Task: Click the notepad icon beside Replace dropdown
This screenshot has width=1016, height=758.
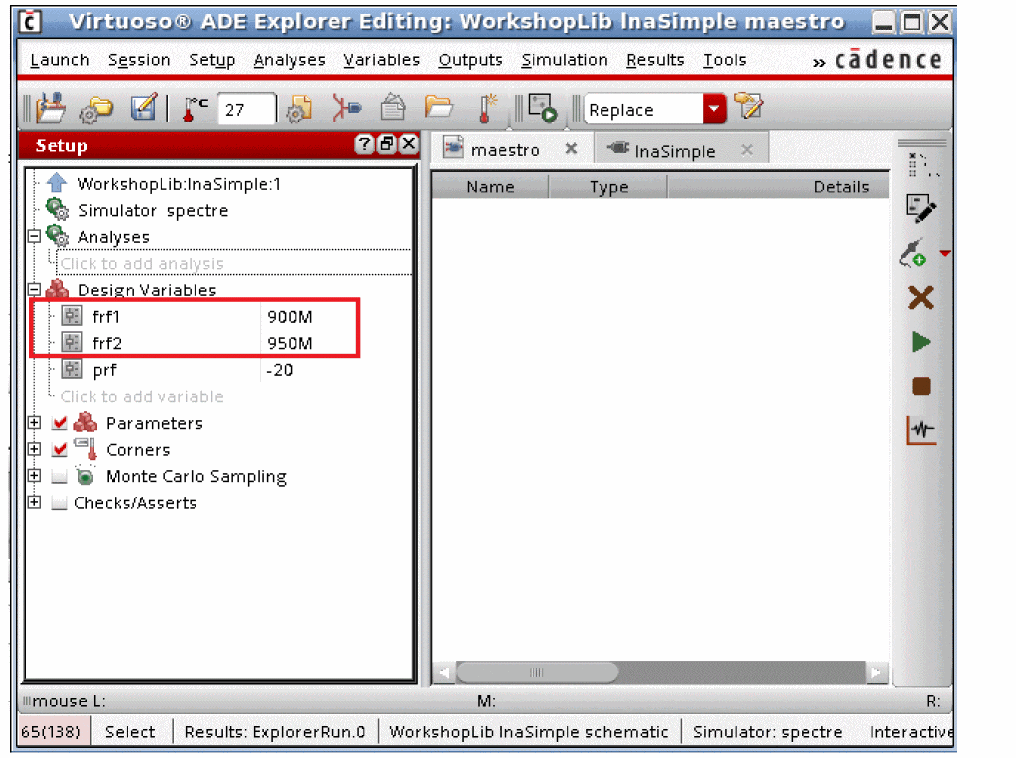Action: (x=748, y=106)
